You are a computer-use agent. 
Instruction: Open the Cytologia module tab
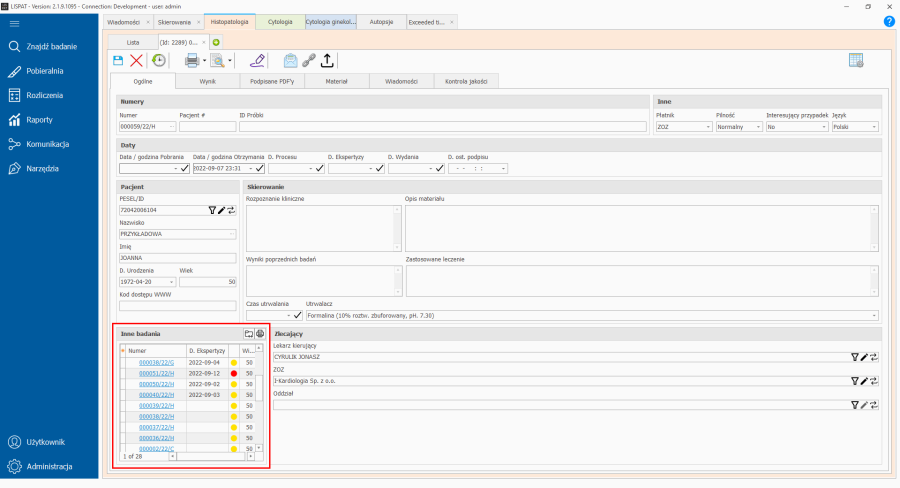tap(280, 21)
